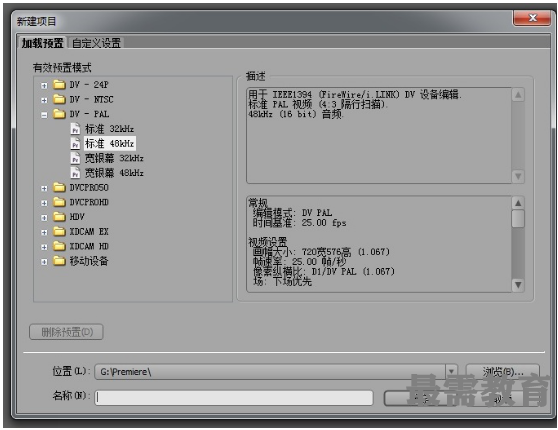Click preset file icon for 宽银幕 48kHz
The width and height of the screenshot is (558, 430).
[75, 173]
